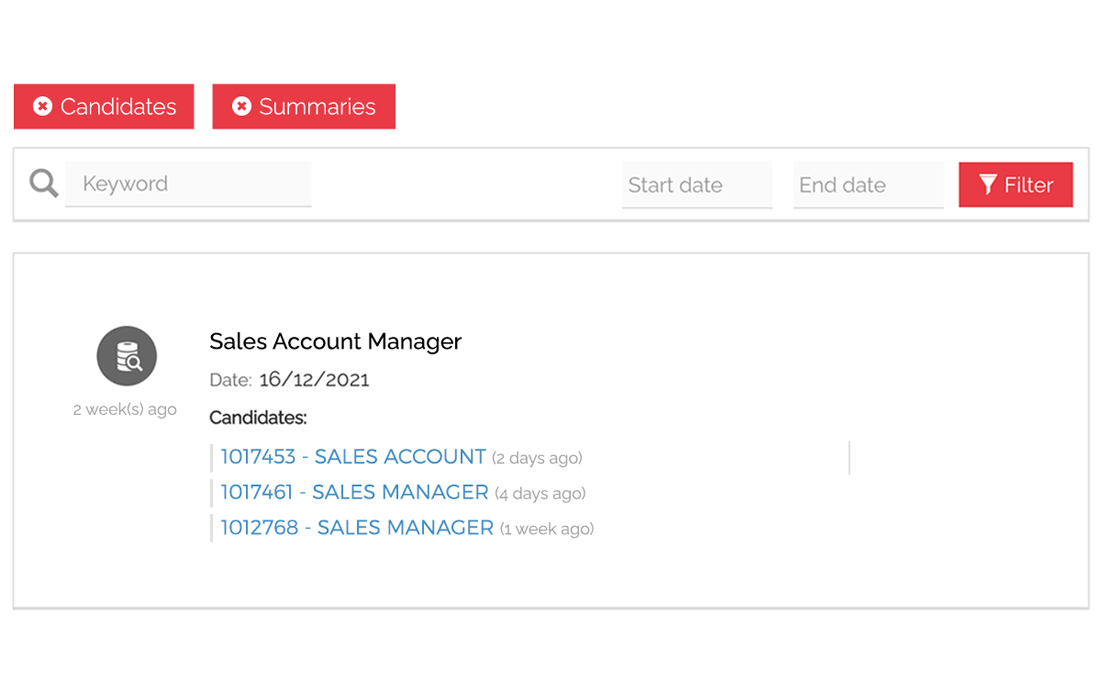This screenshot has width=1101, height=692.
Task: Open candidate 1012768 - SALES MANAGER
Action: click(357, 528)
